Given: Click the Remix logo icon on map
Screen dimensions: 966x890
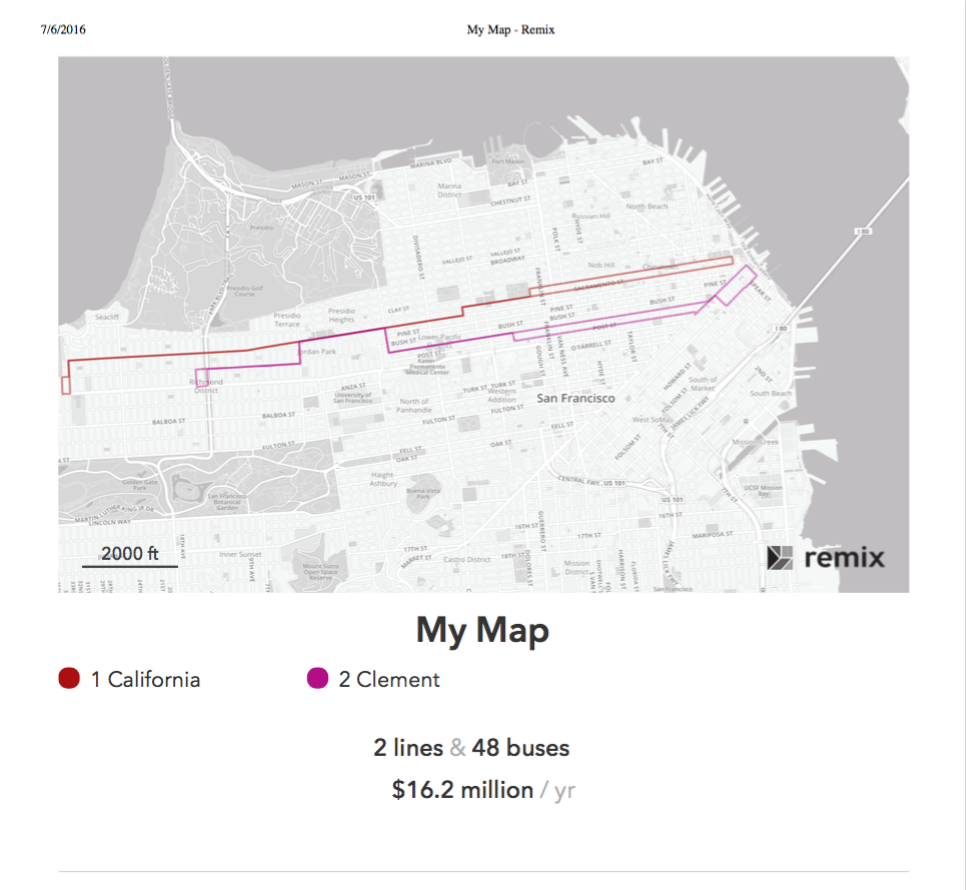Looking at the screenshot, I should [x=779, y=557].
